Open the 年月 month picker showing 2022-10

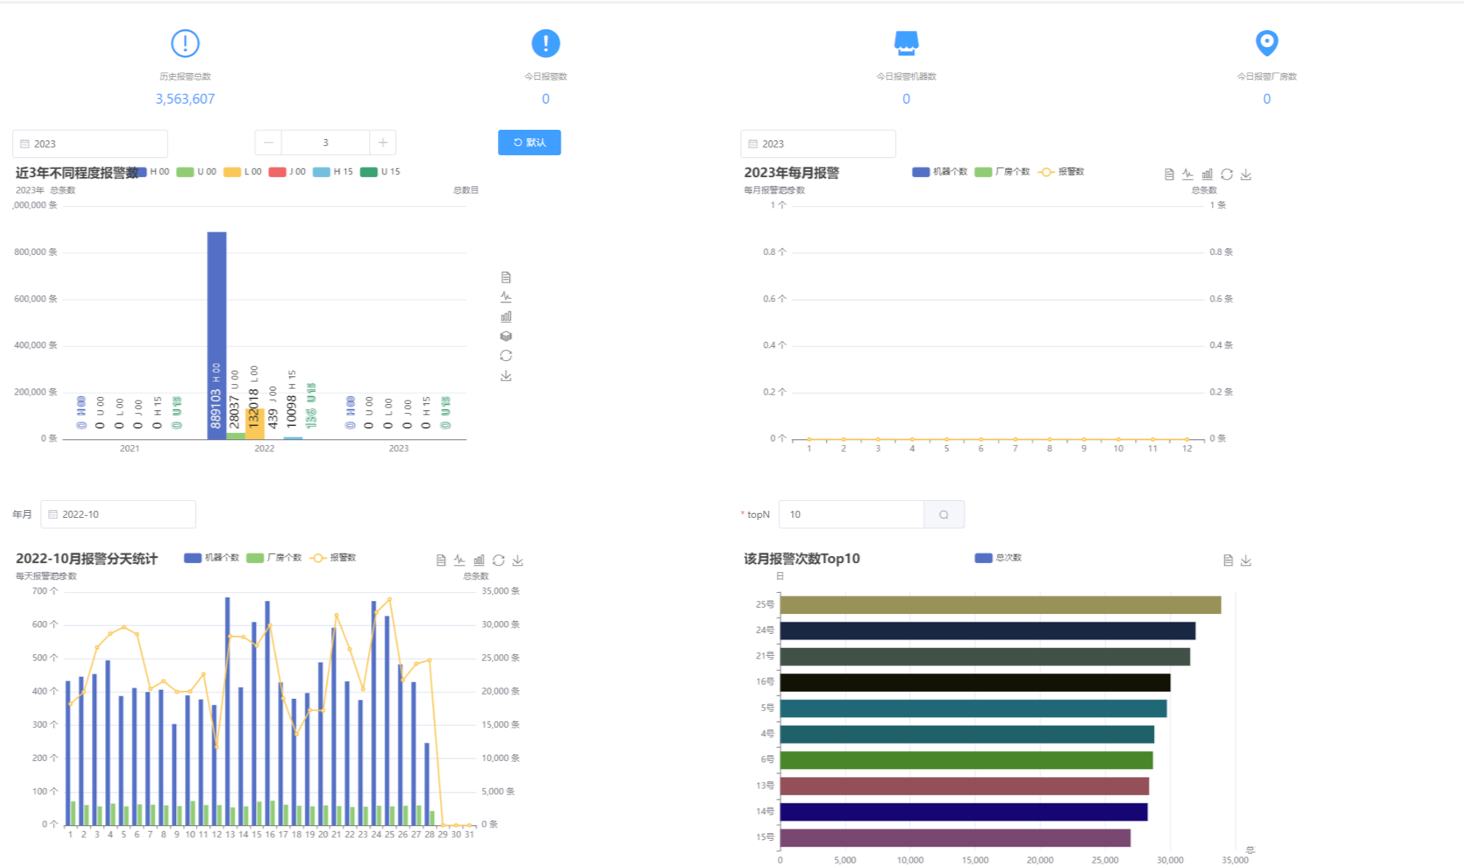(x=118, y=514)
